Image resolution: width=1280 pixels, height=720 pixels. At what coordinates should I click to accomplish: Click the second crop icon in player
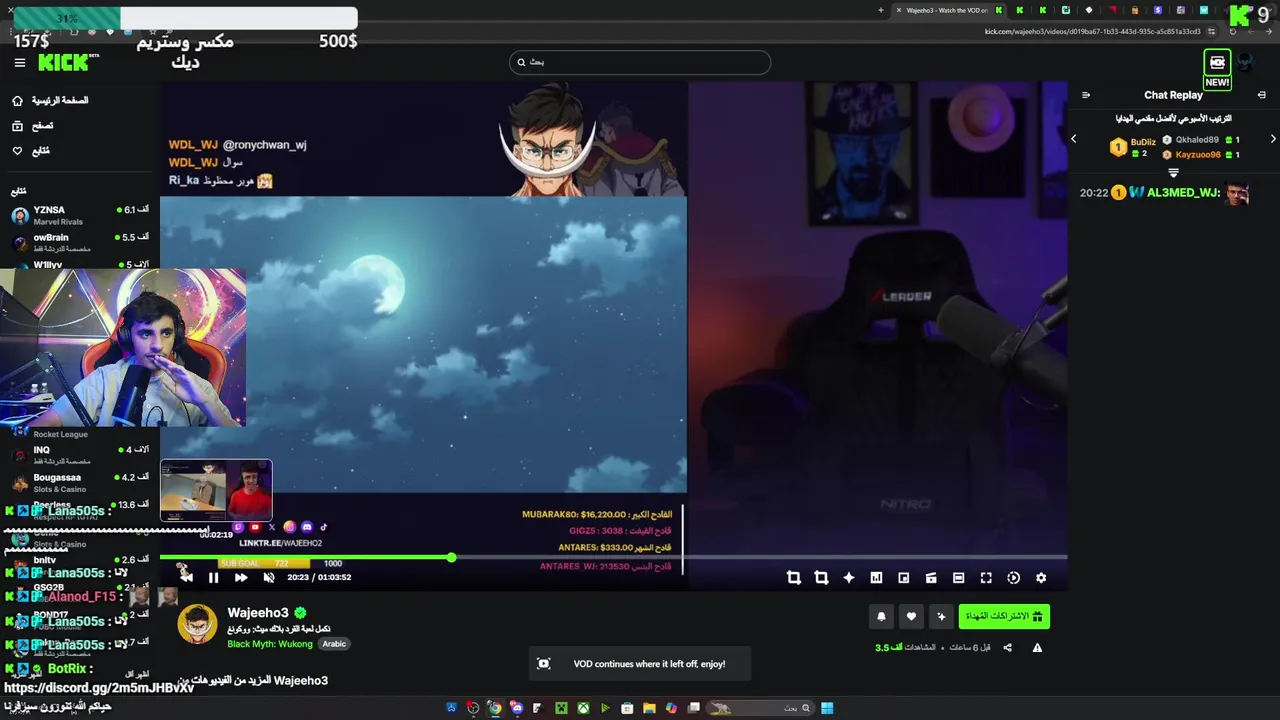point(821,578)
